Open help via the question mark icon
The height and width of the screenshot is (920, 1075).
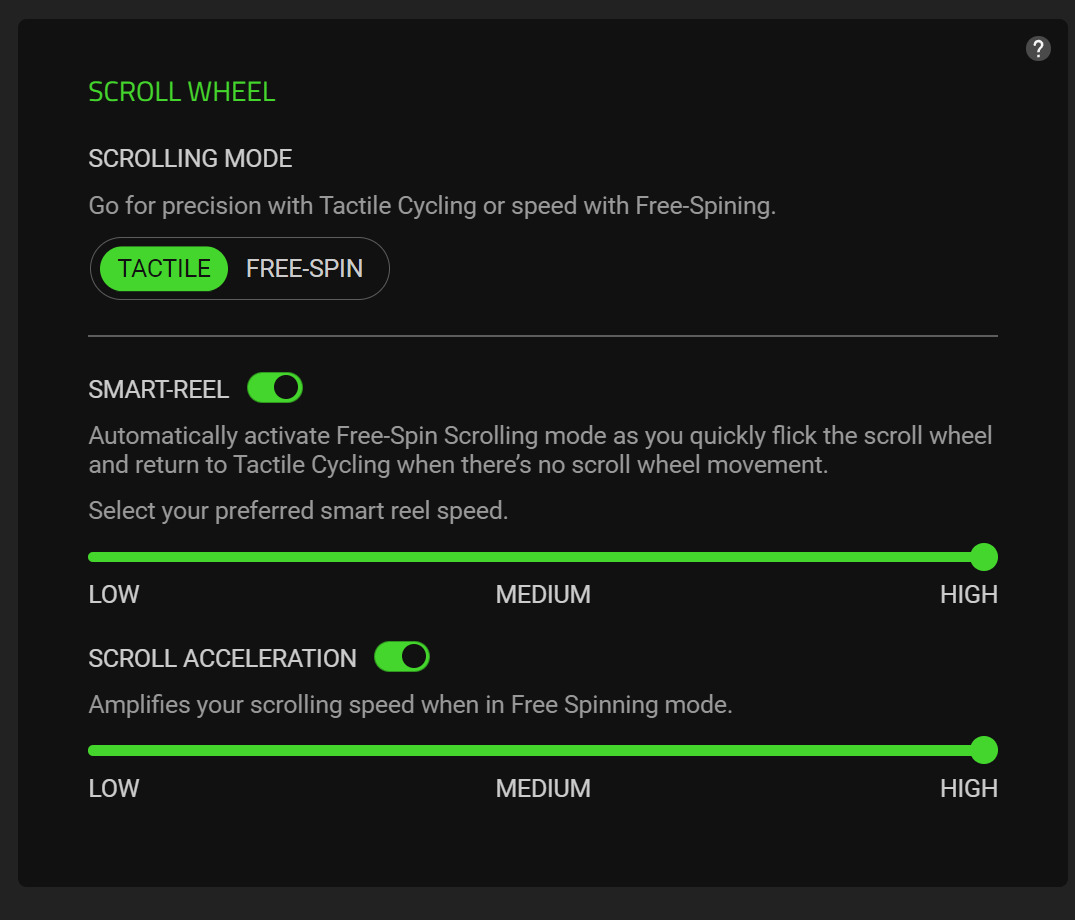pos(1038,48)
